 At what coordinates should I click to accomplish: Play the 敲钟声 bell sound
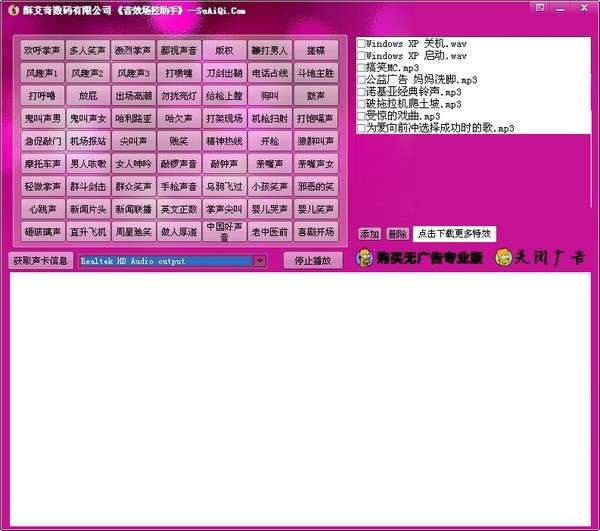(224, 164)
